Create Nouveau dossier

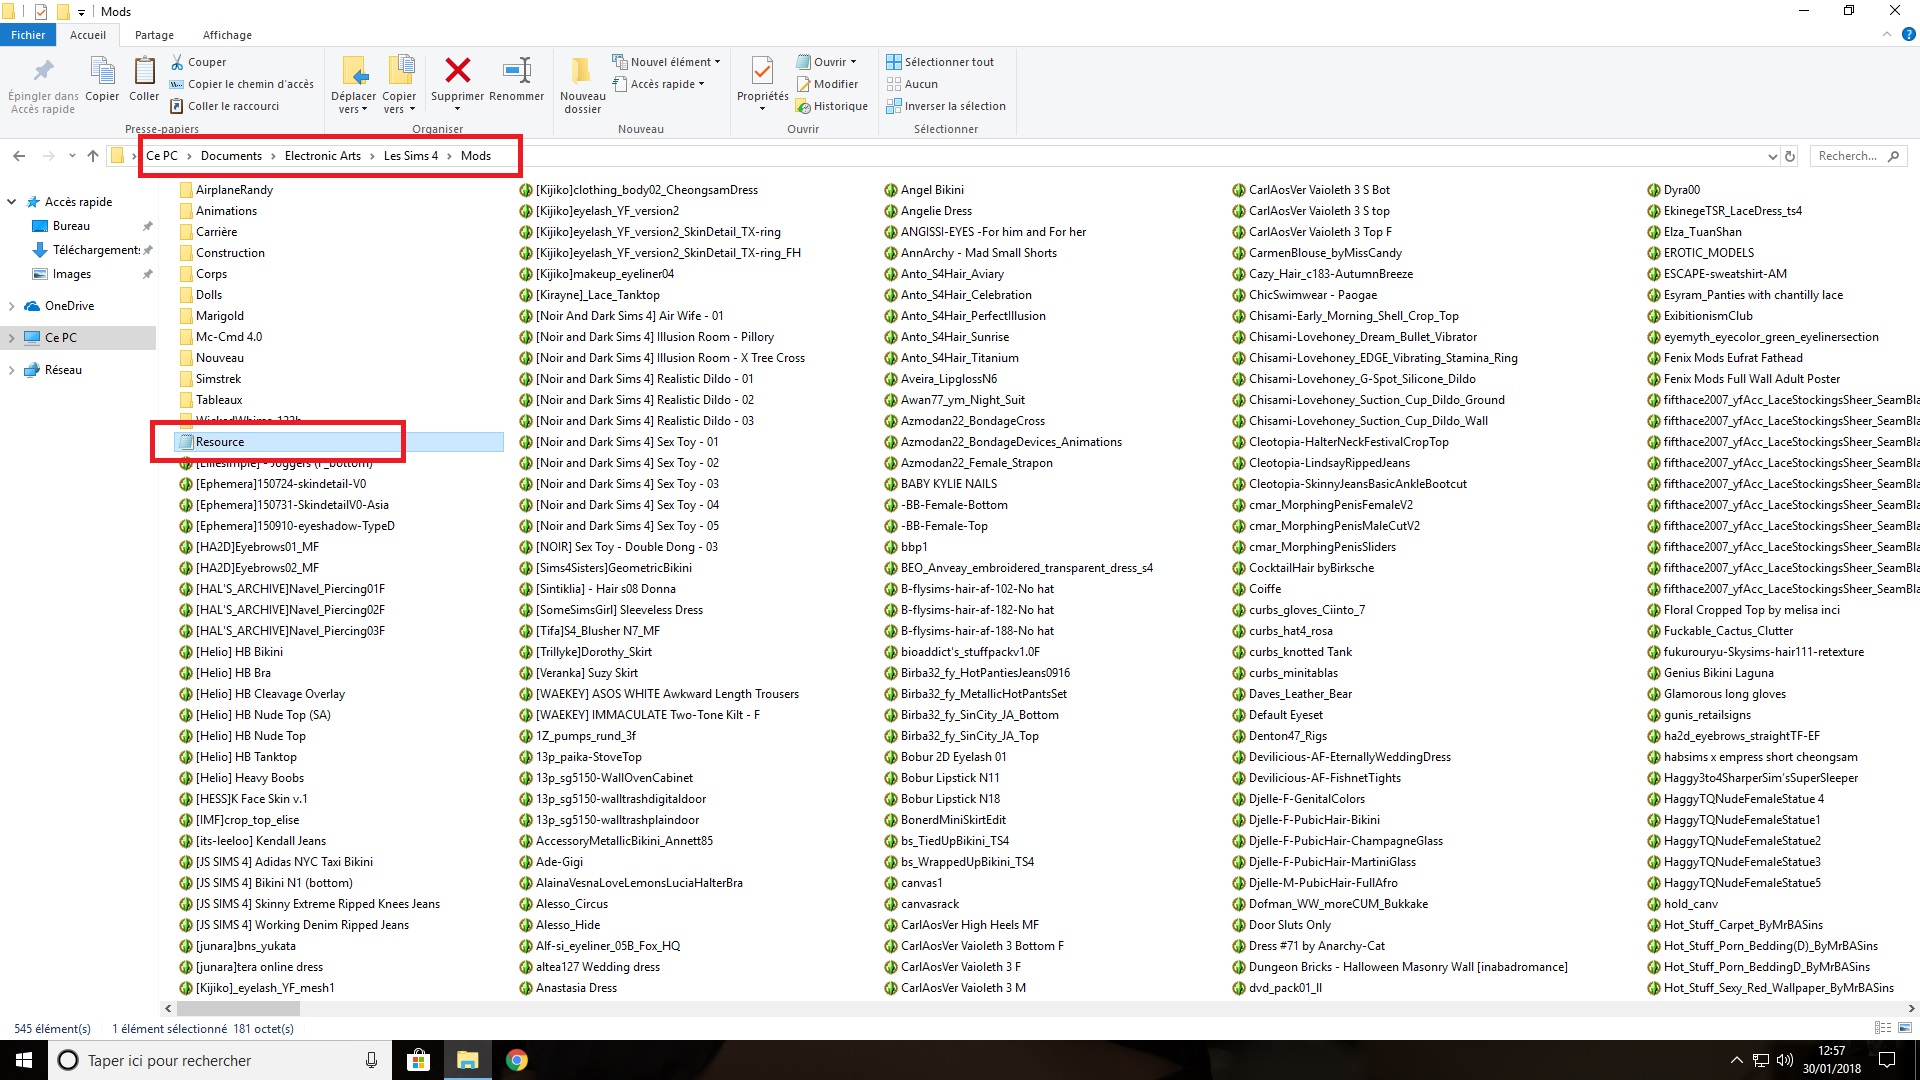(x=582, y=86)
